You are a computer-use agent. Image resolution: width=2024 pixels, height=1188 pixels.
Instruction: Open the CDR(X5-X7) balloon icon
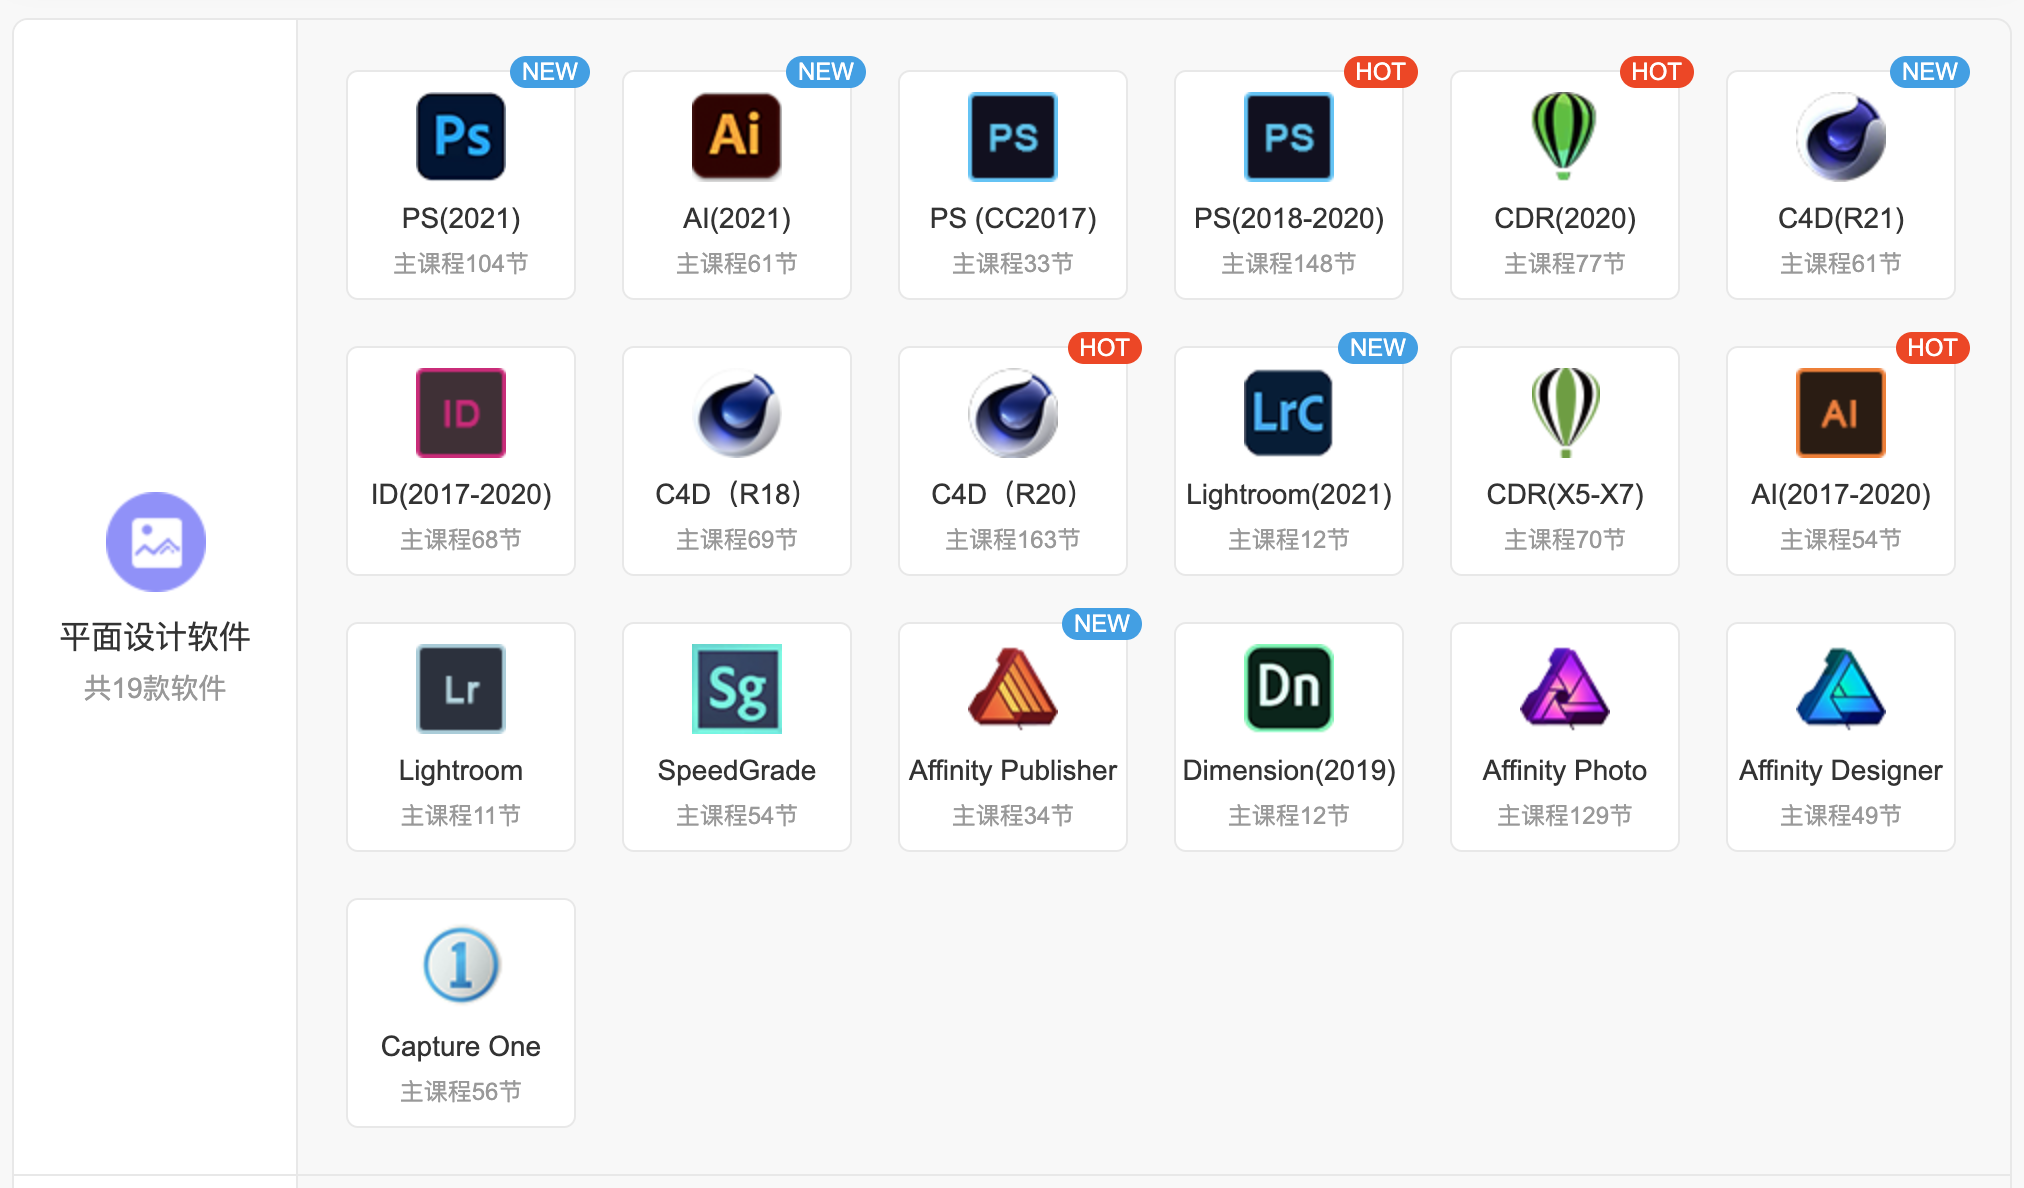pyautogui.click(x=1565, y=413)
